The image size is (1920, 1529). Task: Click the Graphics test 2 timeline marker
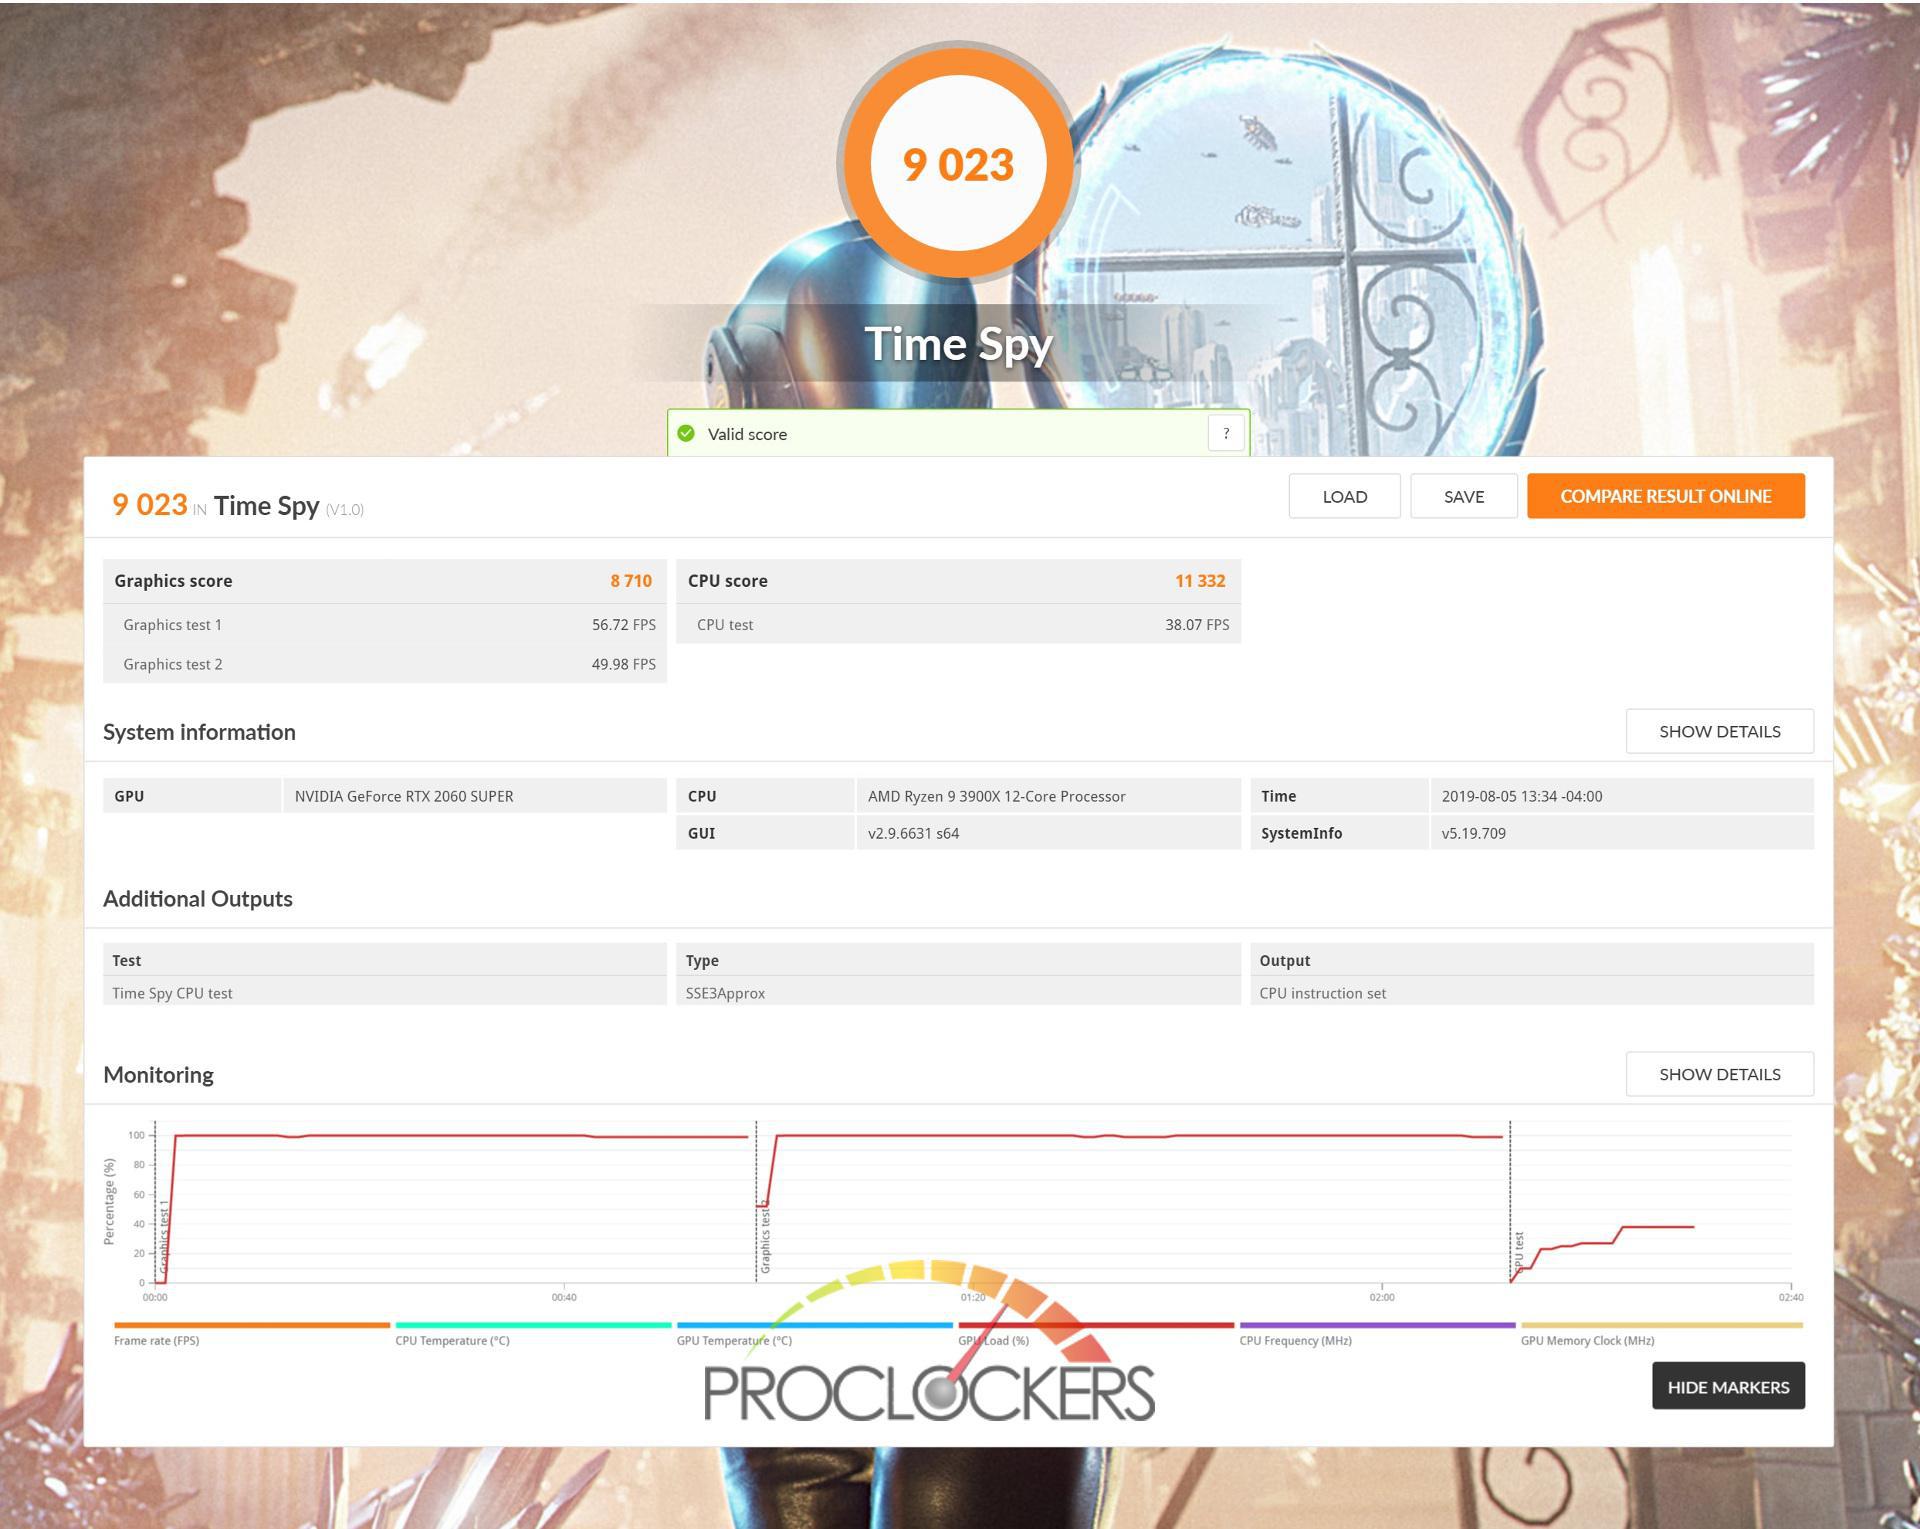click(x=765, y=1239)
